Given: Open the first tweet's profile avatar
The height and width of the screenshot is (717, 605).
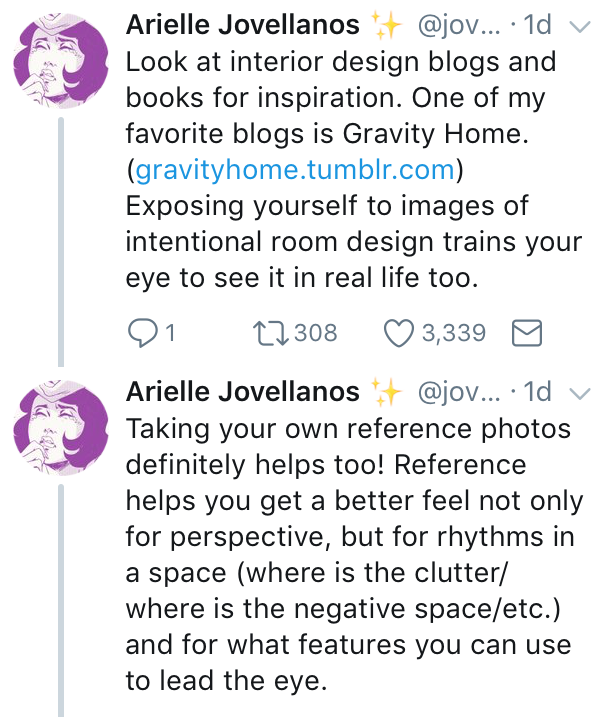Looking at the screenshot, I should tap(62, 58).
